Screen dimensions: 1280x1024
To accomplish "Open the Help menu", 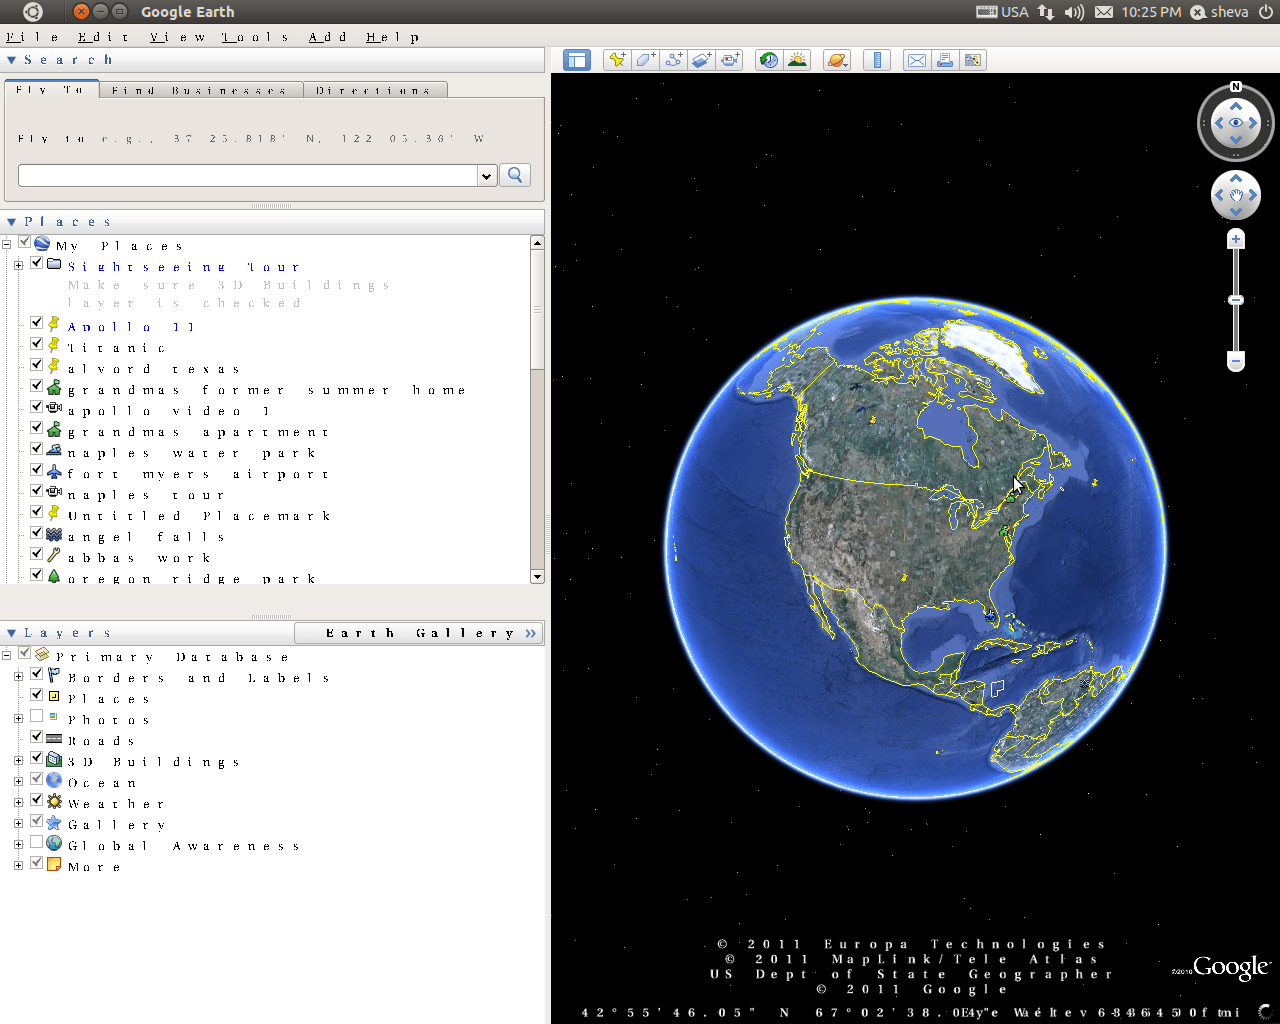I will pyautogui.click(x=393, y=37).
